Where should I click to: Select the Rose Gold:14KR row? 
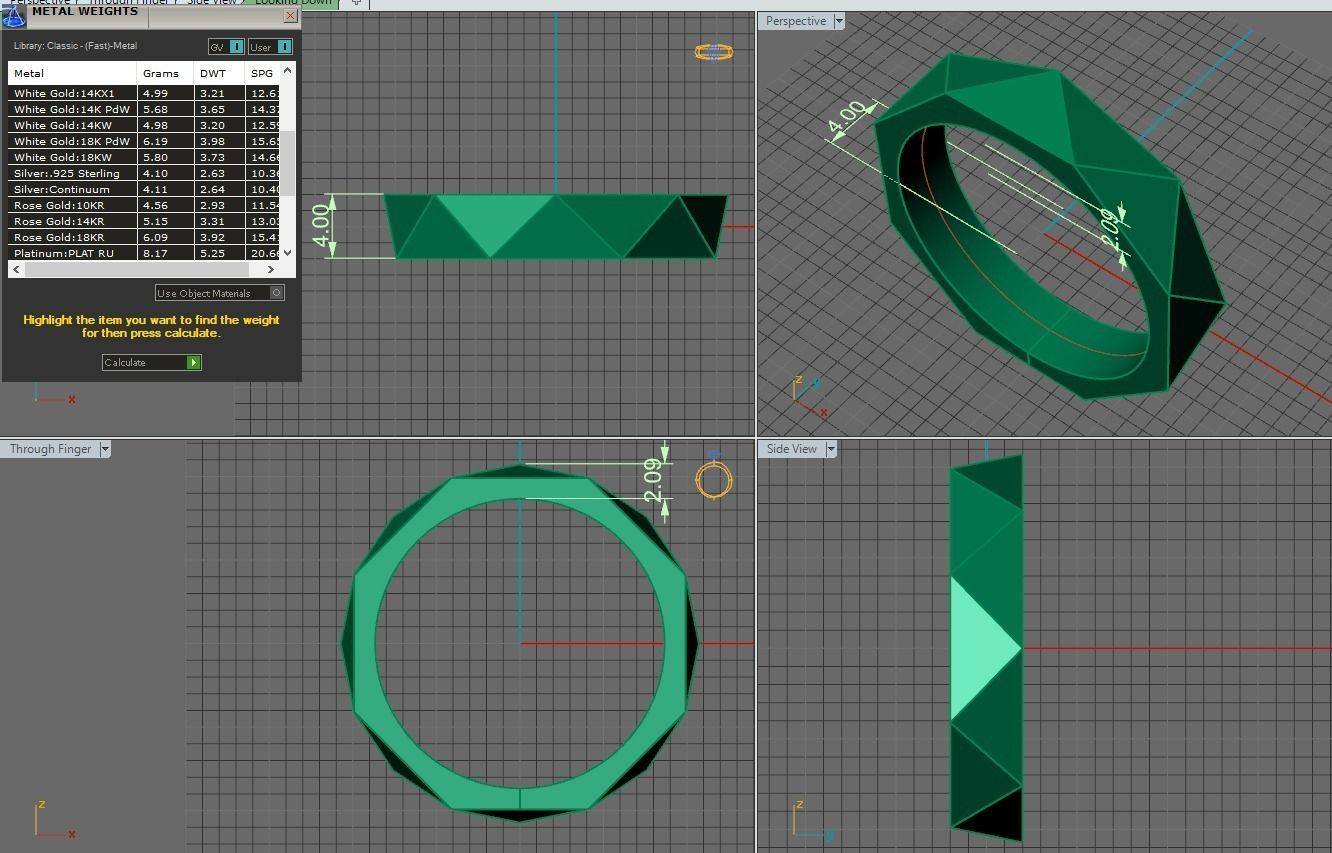pos(144,221)
